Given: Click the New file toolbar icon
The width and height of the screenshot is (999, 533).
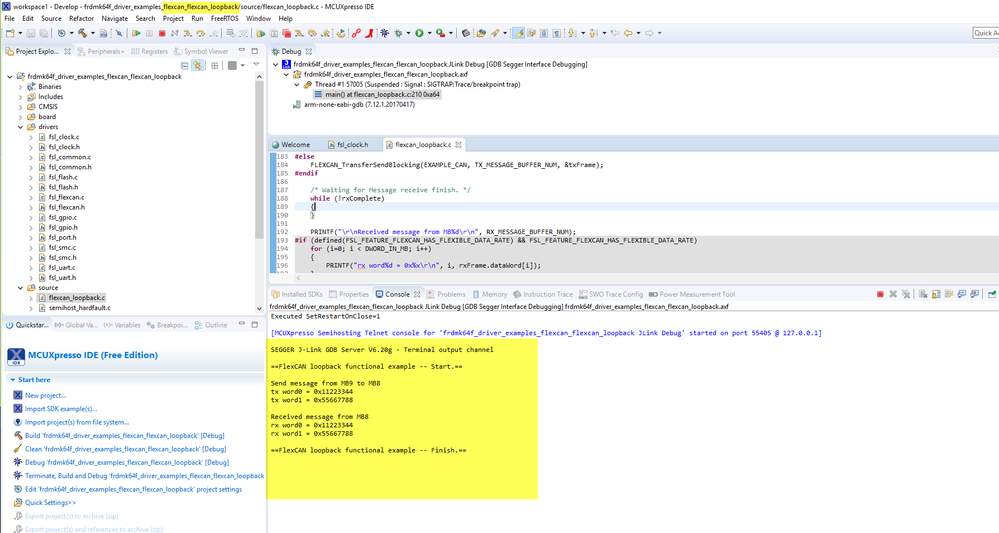Looking at the screenshot, I should pyautogui.click(x=10, y=33).
